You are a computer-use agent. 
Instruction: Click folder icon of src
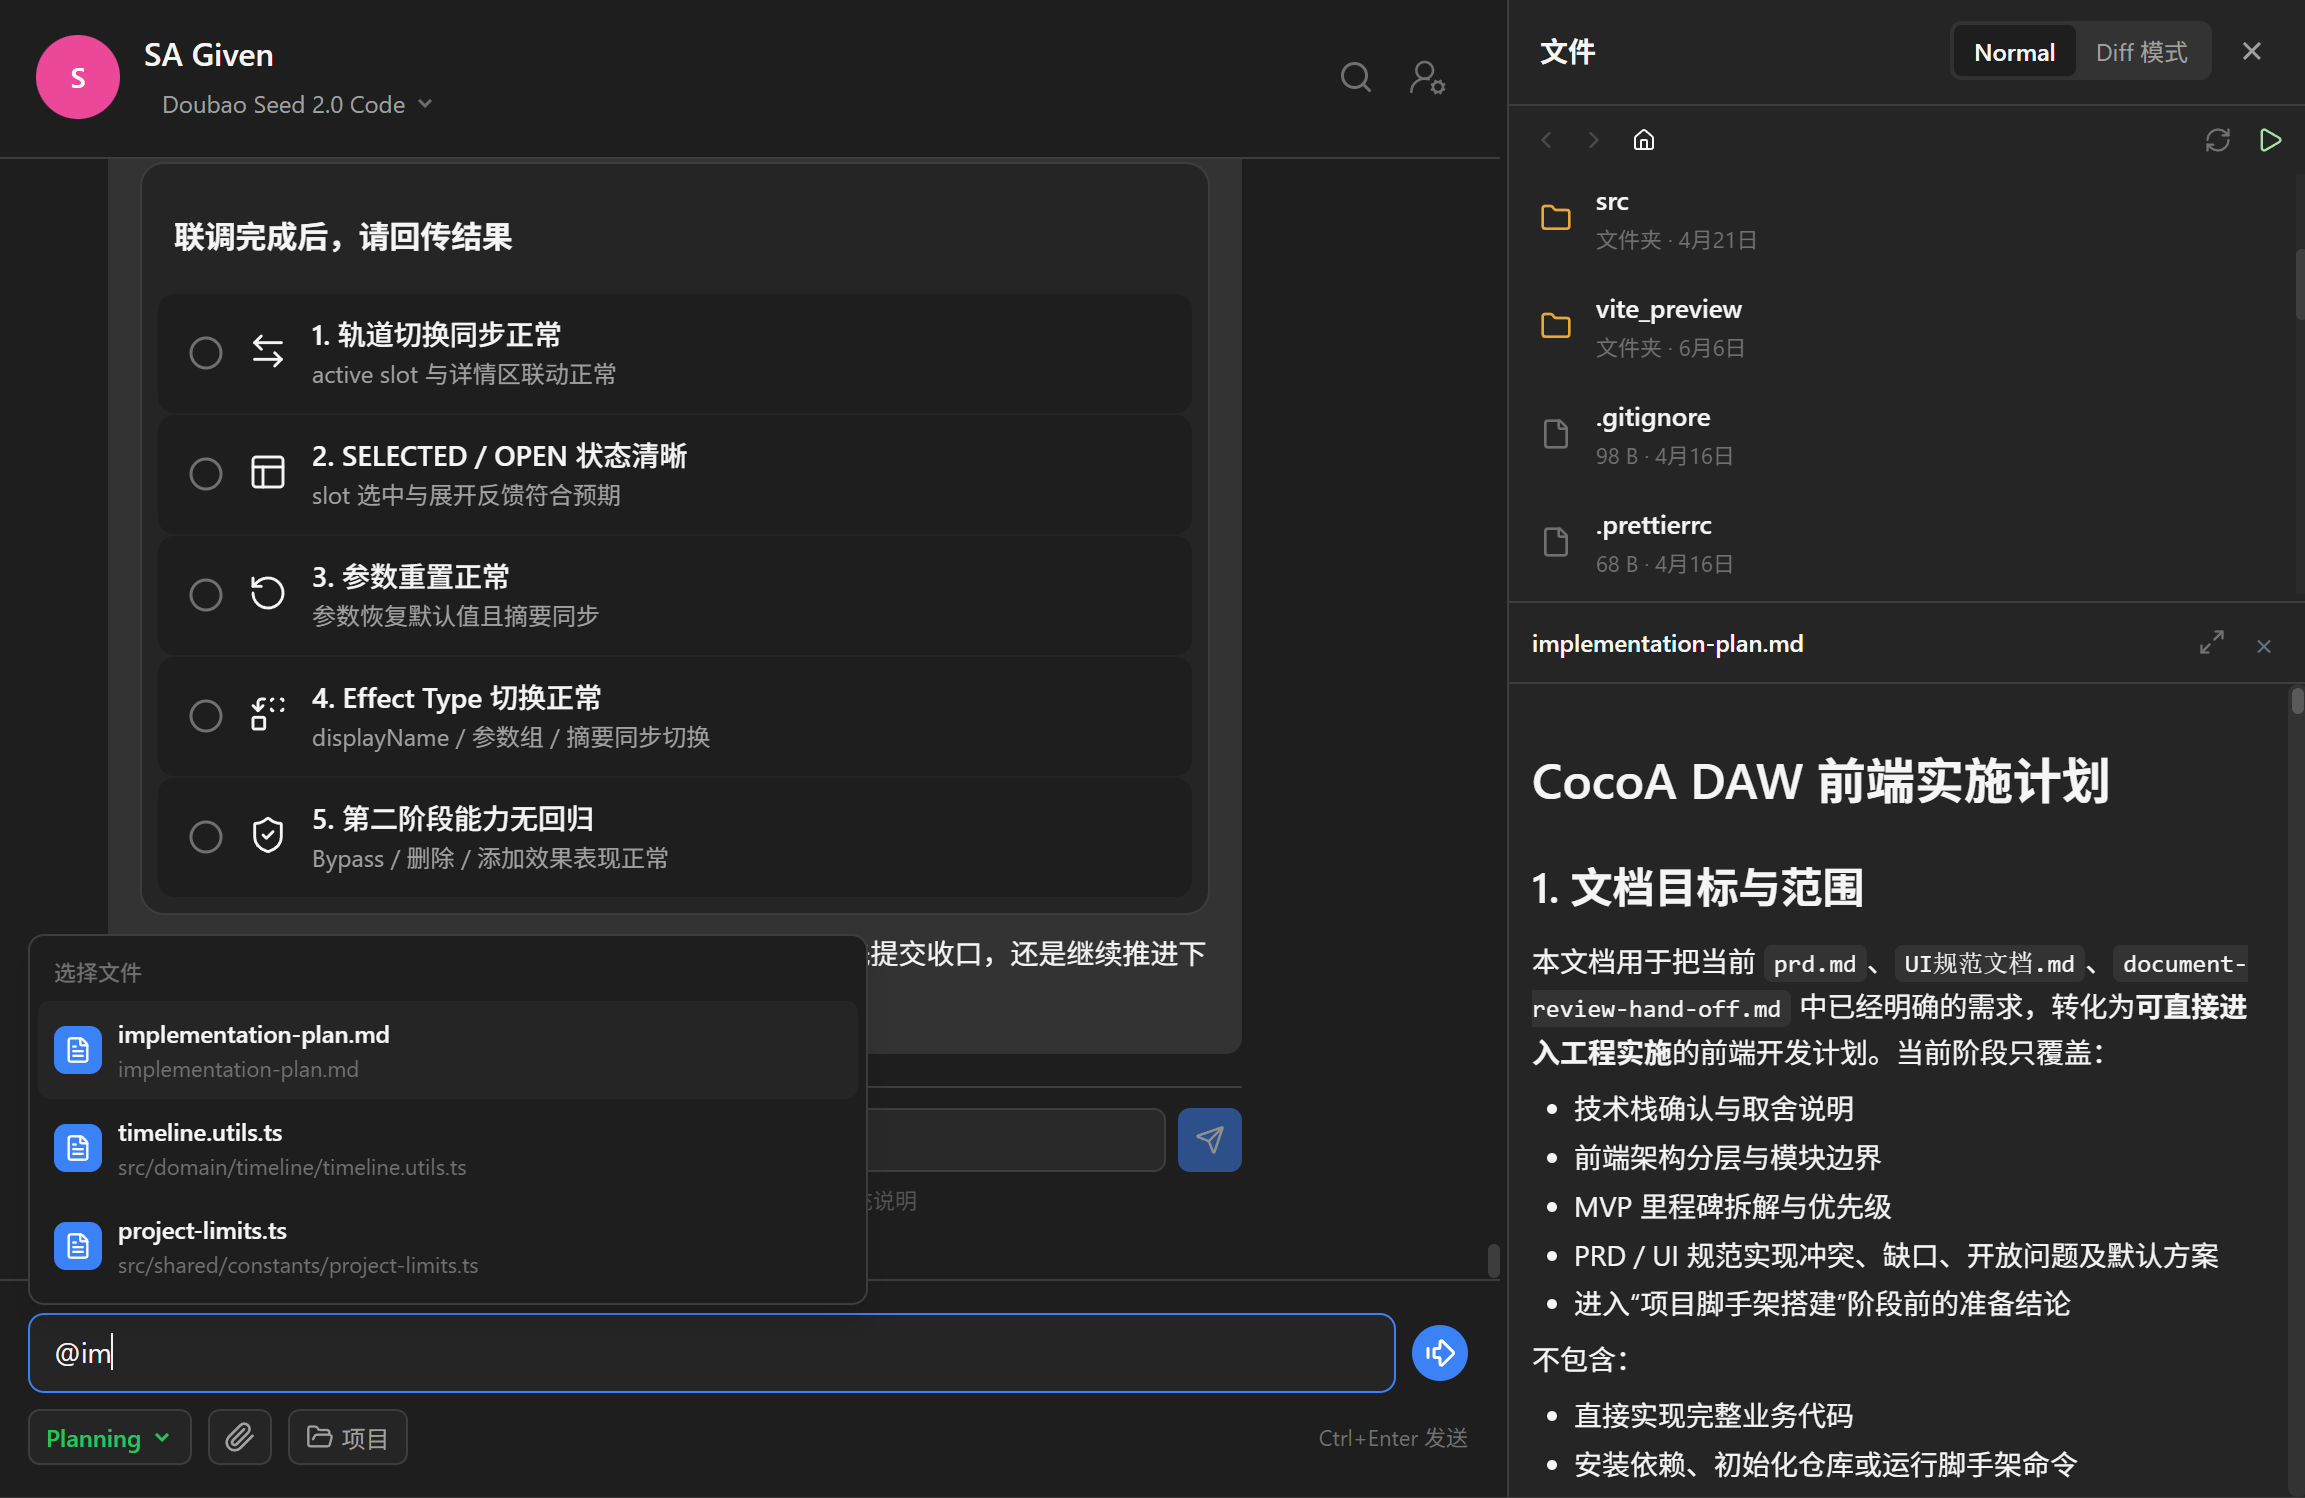[1556, 218]
